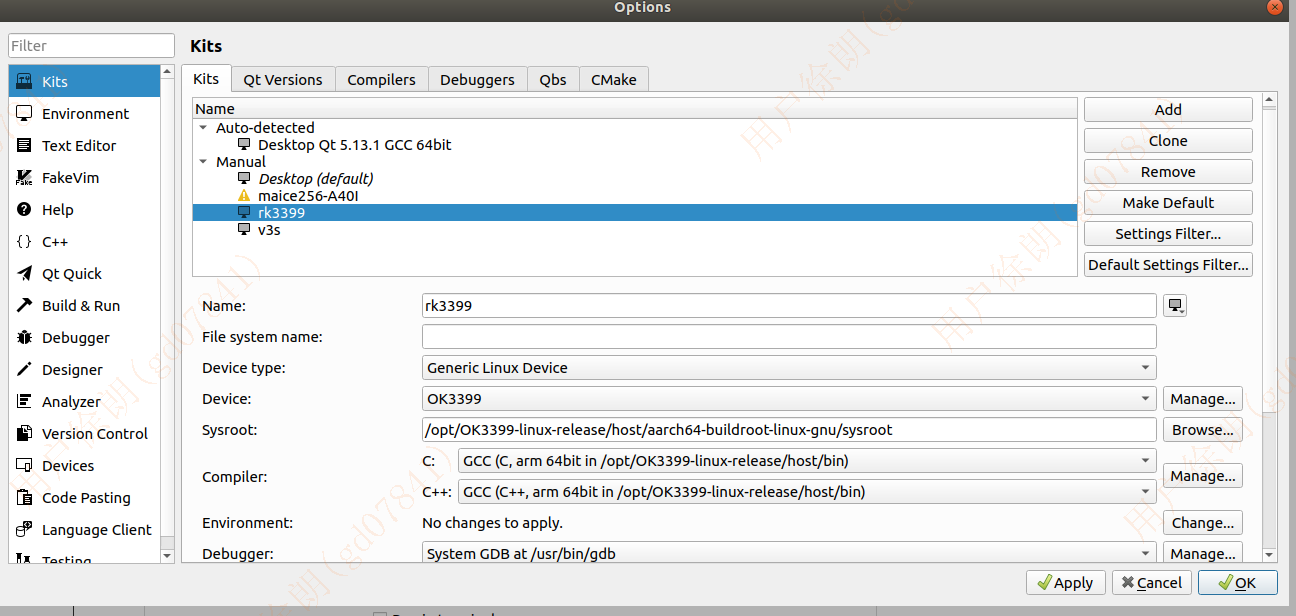This screenshot has height=616, width=1296.
Task: Open the Device dropdown showing OK3399
Action: (789, 399)
